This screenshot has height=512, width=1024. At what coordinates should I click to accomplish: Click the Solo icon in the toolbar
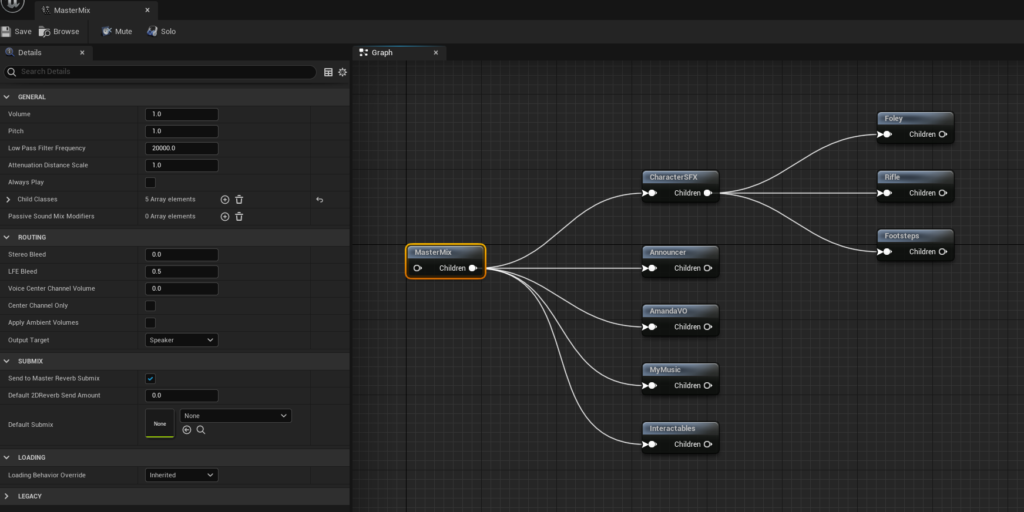[x=153, y=31]
